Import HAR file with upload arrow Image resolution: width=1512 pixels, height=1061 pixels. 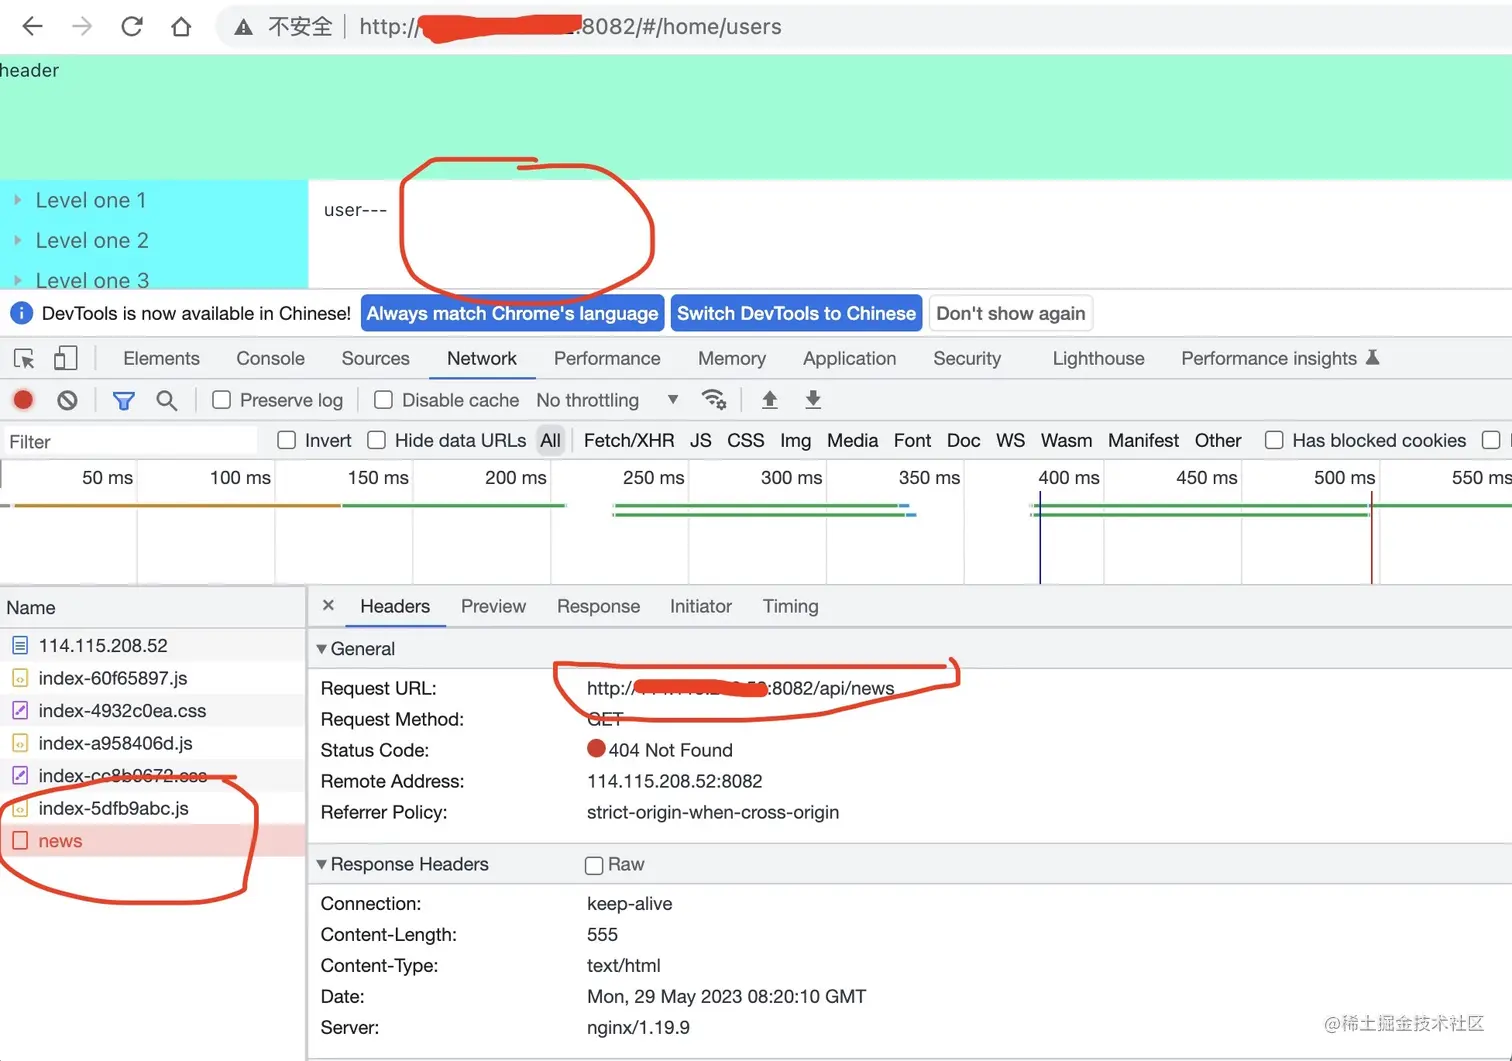(x=770, y=400)
